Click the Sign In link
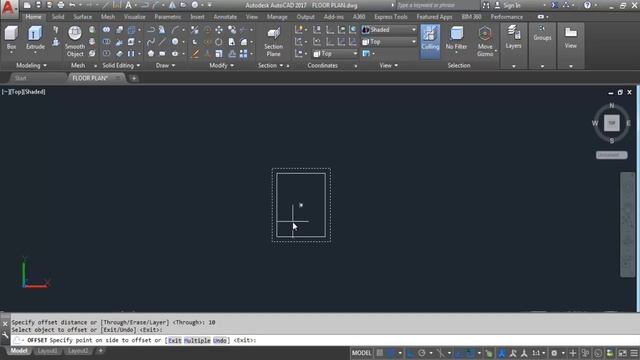Screen dimensions: 640x360 click(x=511, y=5)
